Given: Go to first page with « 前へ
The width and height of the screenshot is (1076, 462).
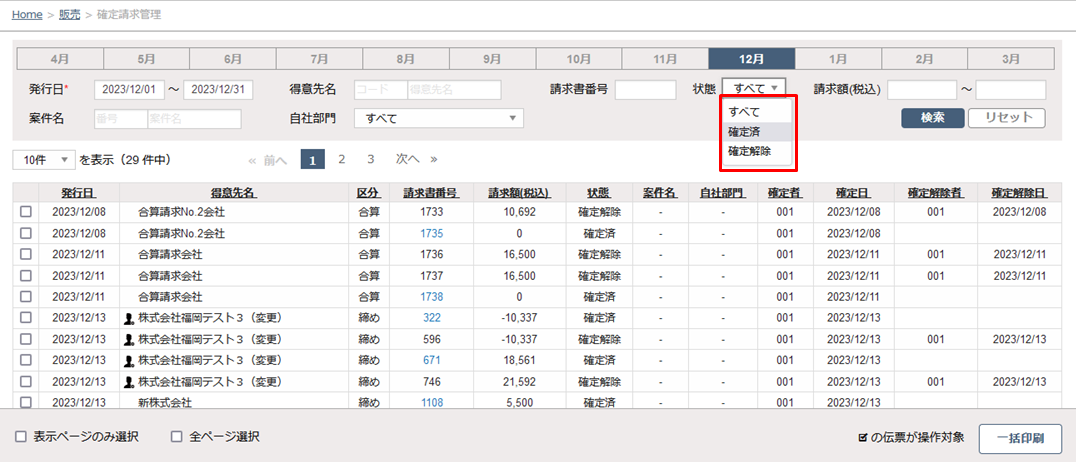Looking at the screenshot, I should pyautogui.click(x=267, y=159).
